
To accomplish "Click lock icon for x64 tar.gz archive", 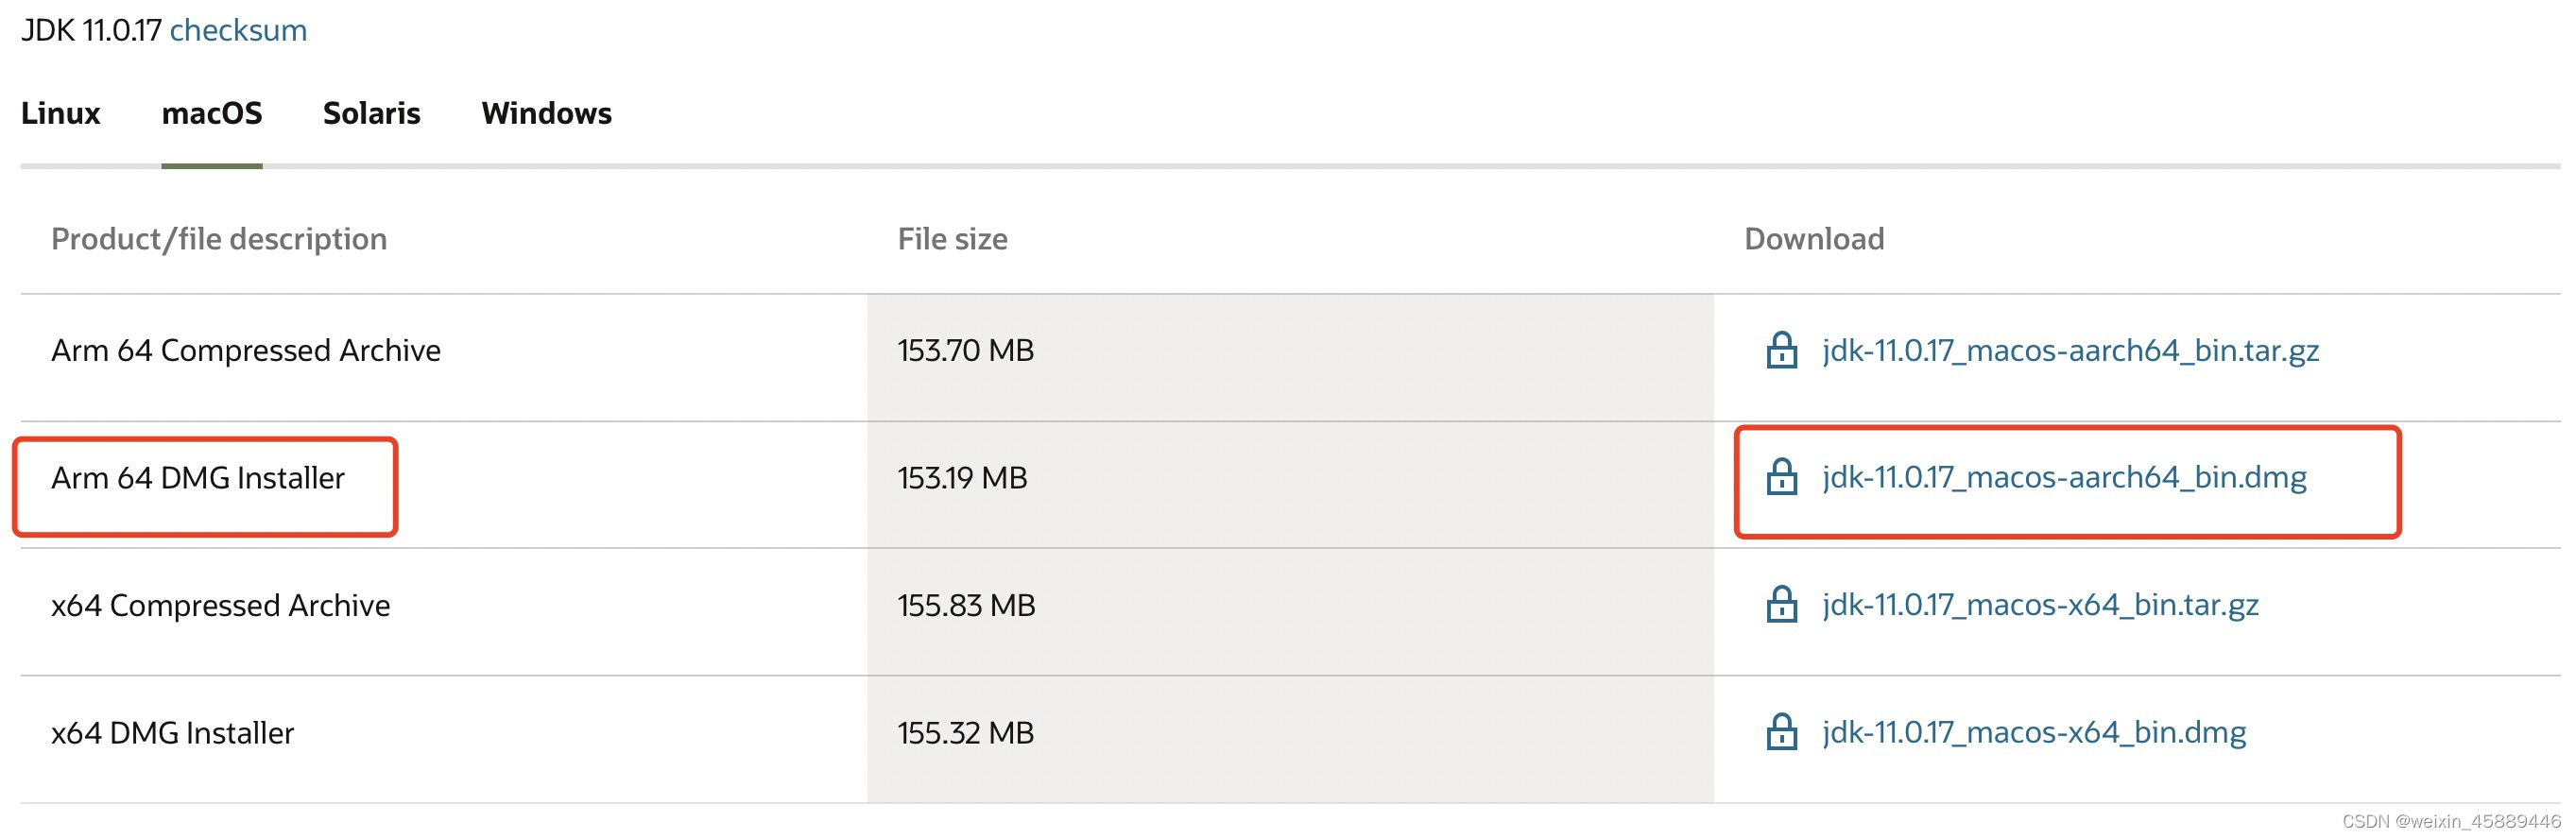I will tap(1781, 605).
